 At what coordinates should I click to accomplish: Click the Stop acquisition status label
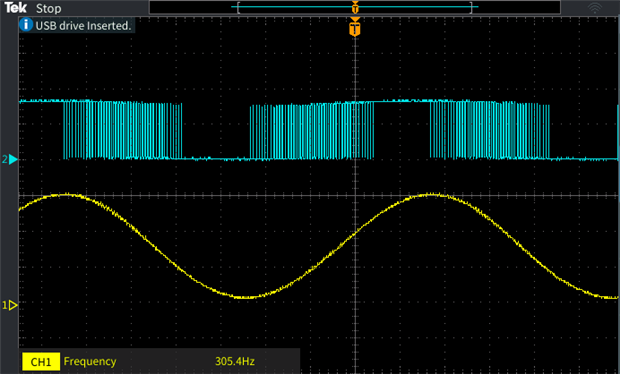[49, 9]
